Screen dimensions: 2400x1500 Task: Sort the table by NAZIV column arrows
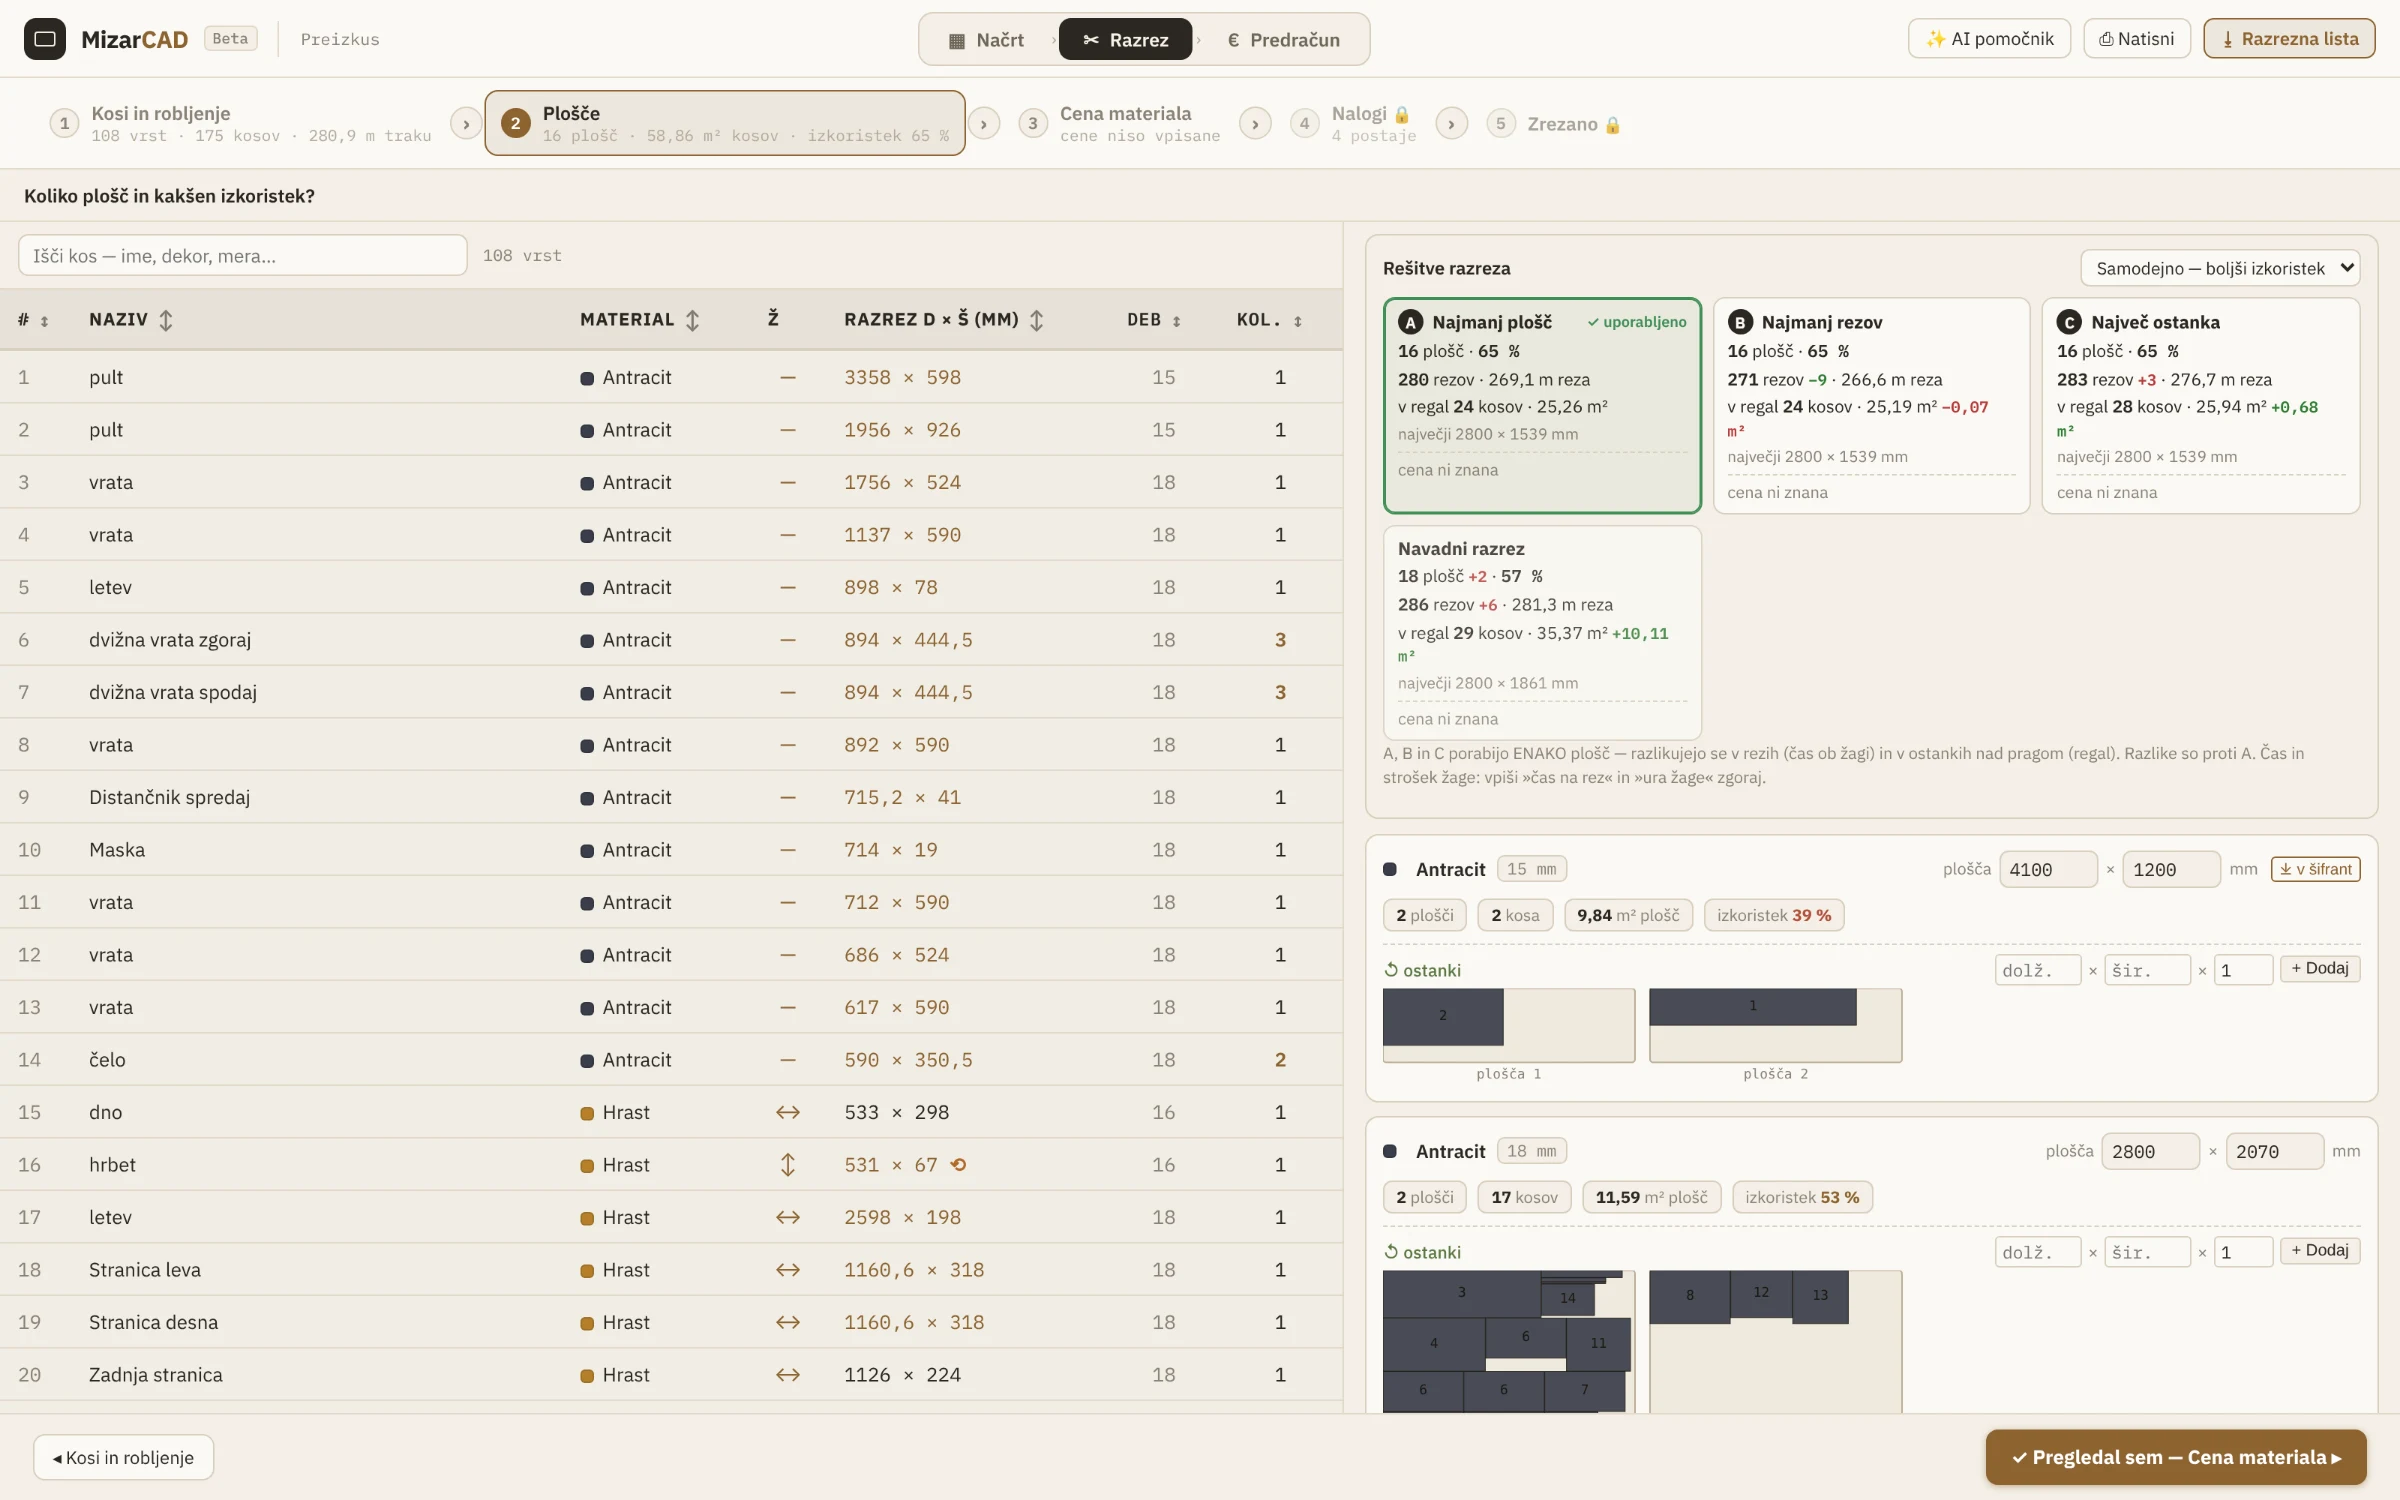tap(166, 320)
